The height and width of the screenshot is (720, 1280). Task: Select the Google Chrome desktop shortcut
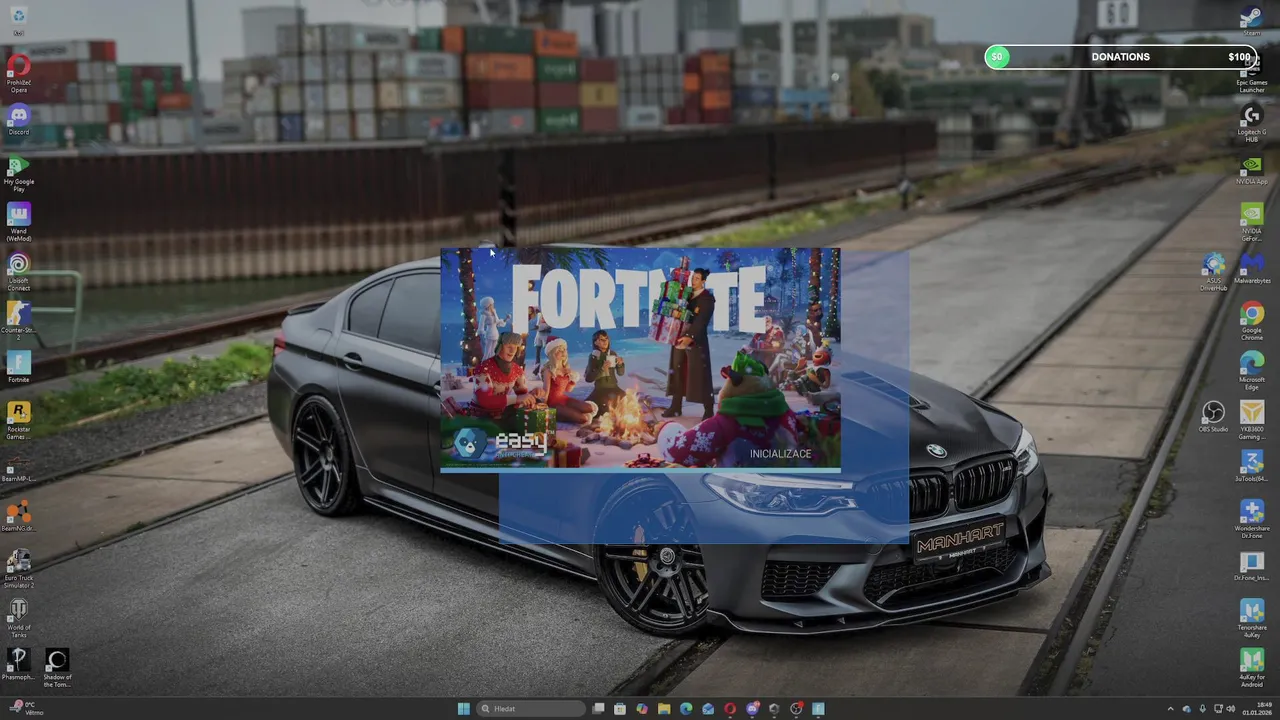[x=1251, y=321]
